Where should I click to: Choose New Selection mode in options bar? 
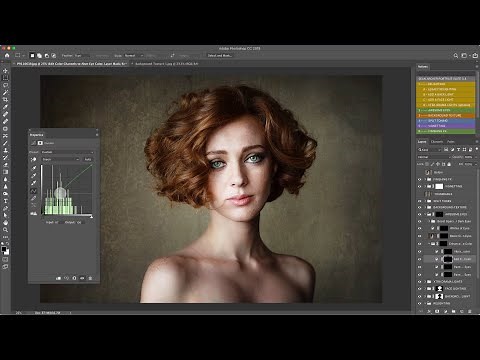point(32,56)
